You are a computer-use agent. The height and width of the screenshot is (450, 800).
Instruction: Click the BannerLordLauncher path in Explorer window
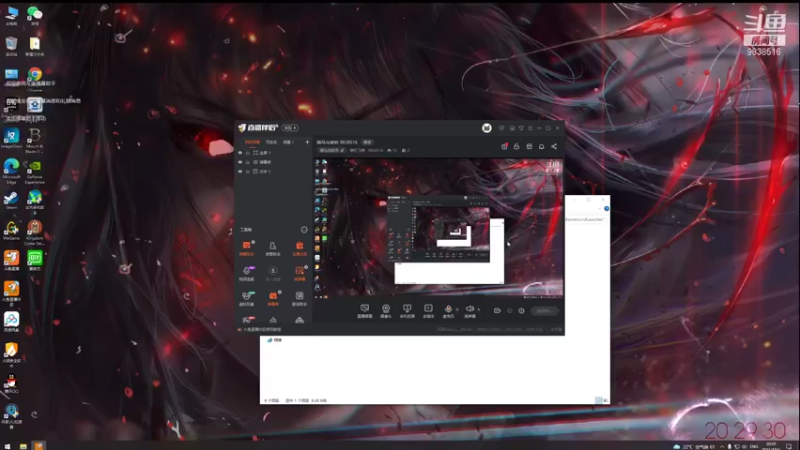(584, 219)
